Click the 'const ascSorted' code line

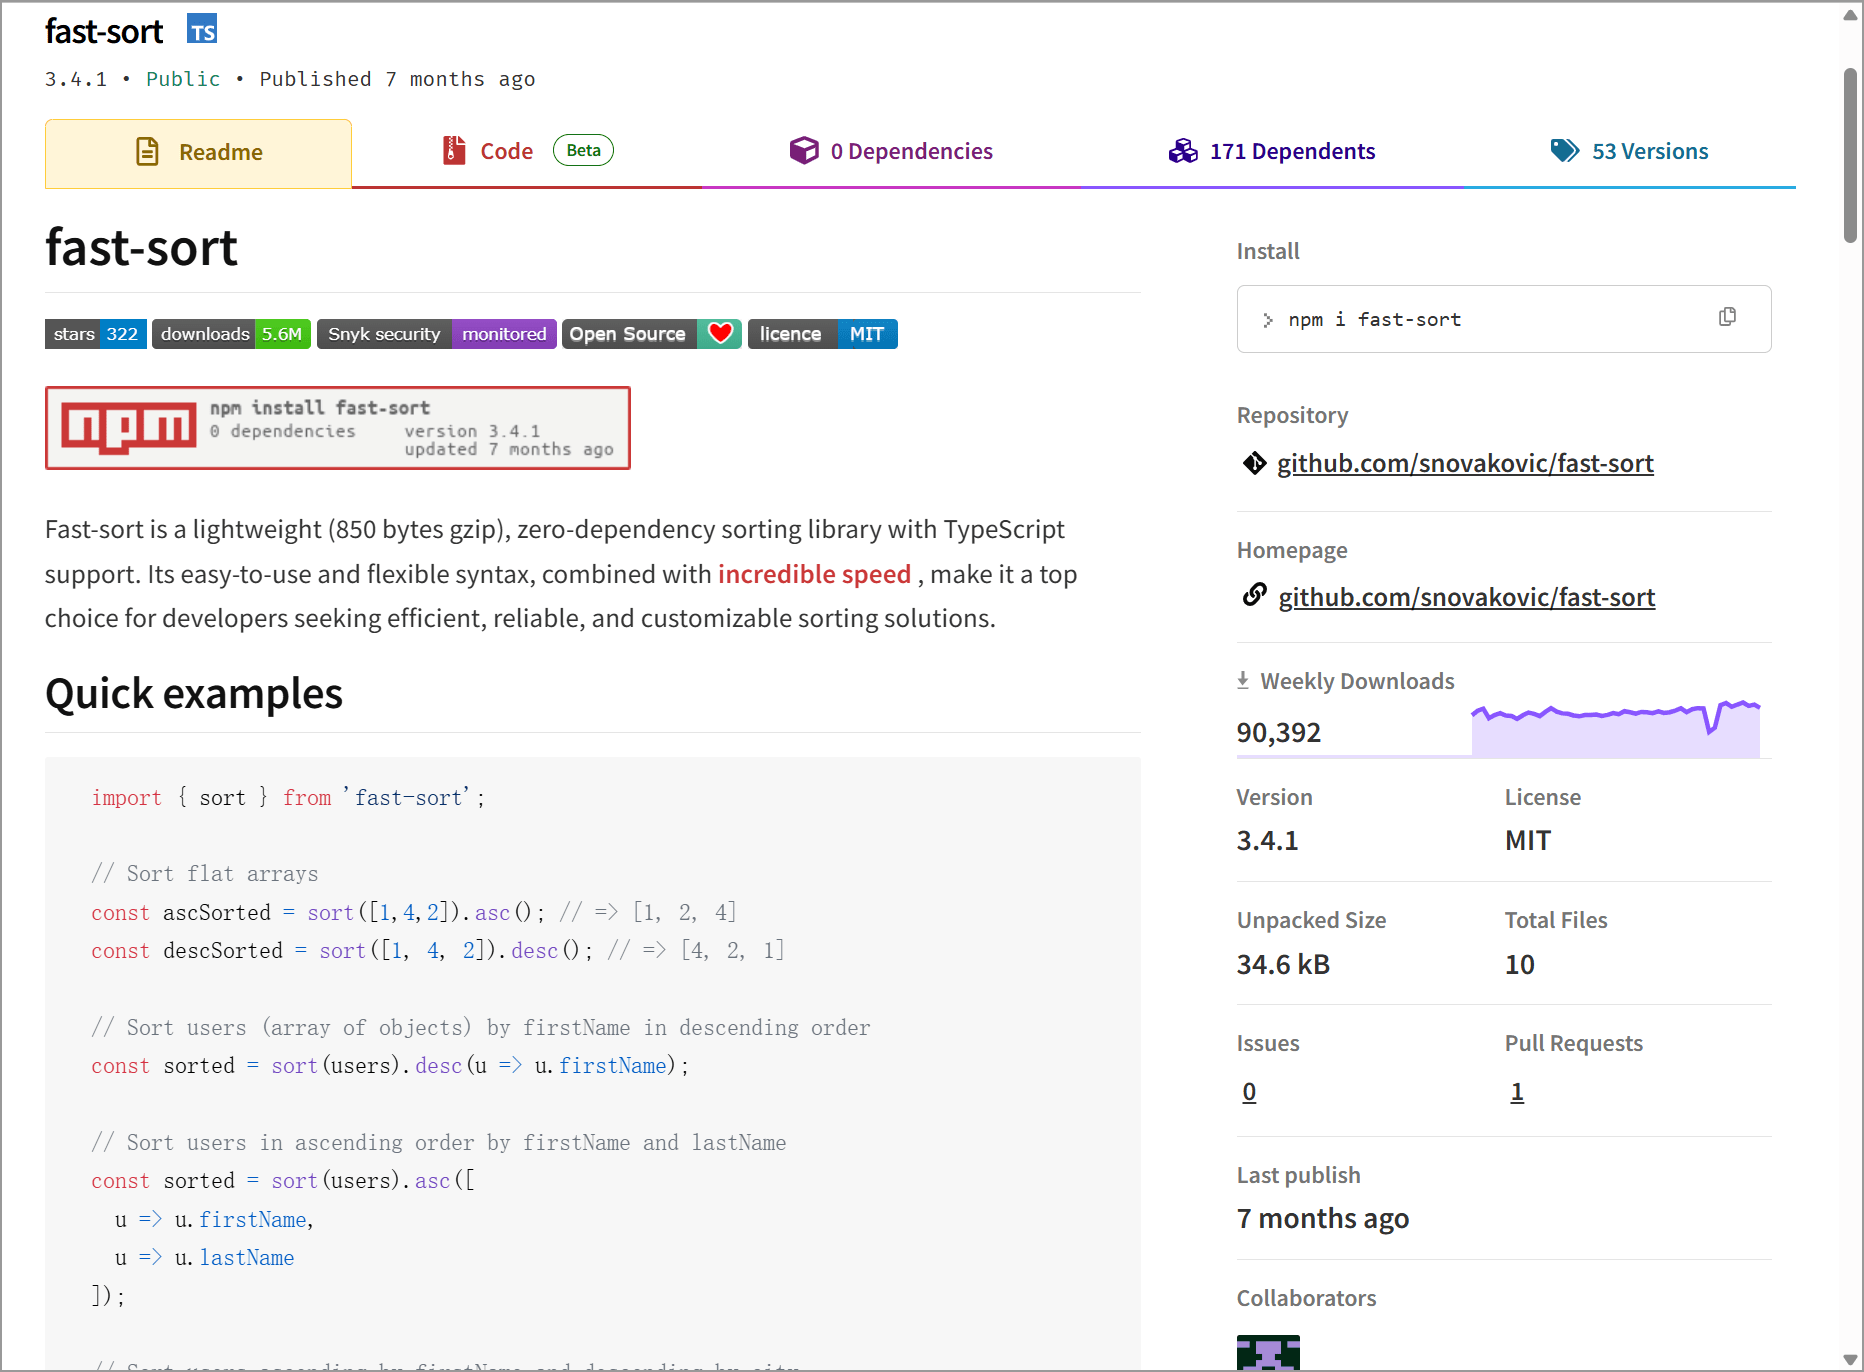point(414,913)
